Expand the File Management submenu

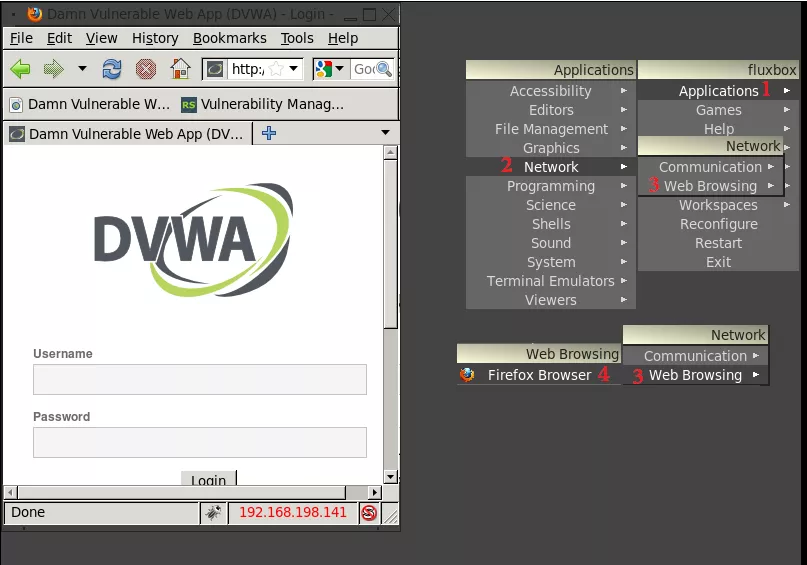point(551,129)
